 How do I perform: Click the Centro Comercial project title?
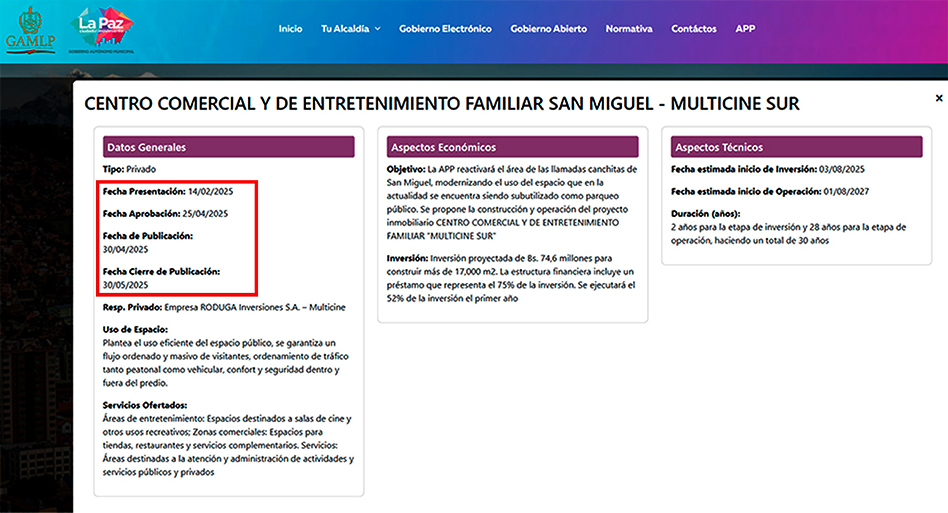point(441,104)
